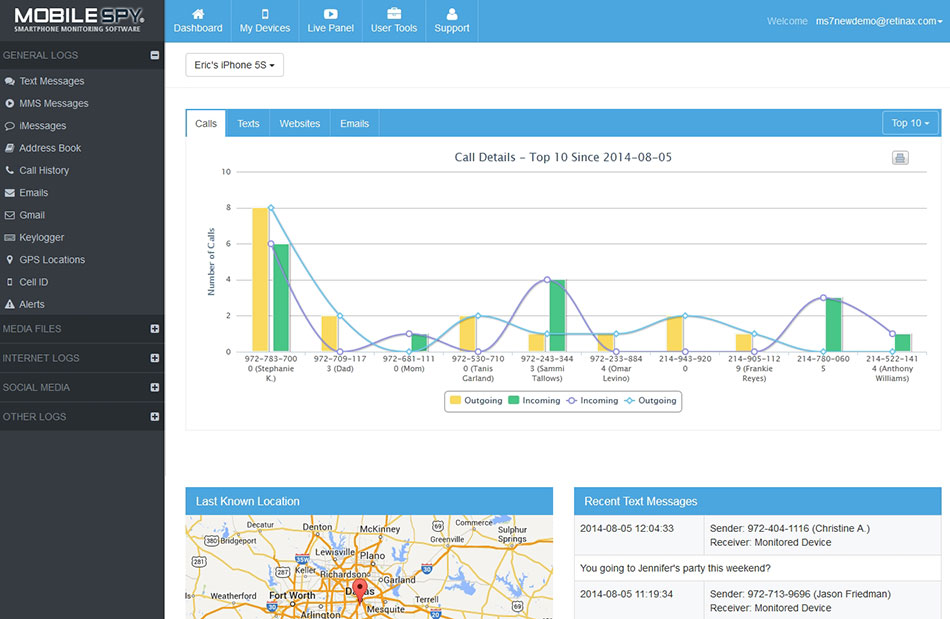The height and width of the screenshot is (619, 950).
Task: Click the print chart icon
Action: click(900, 158)
